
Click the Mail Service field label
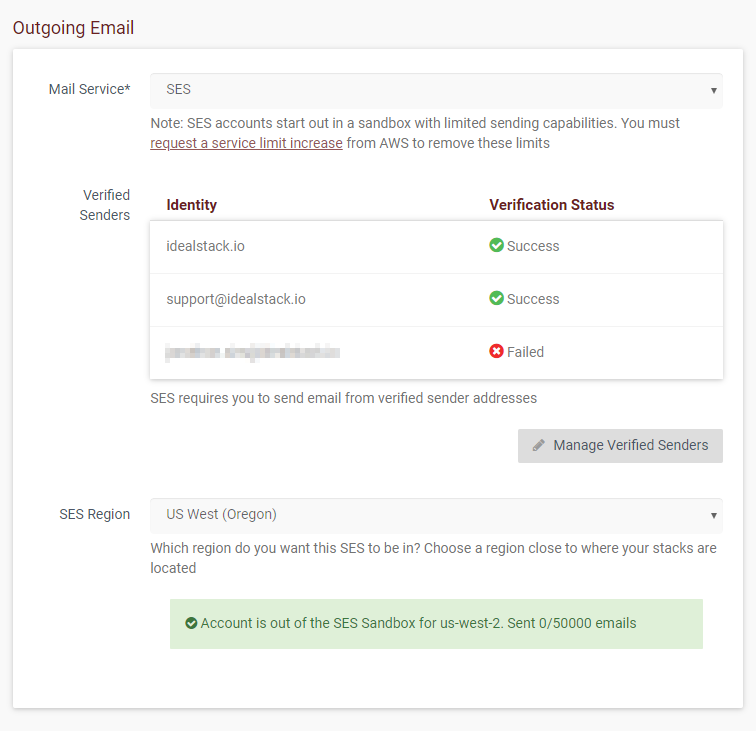(x=89, y=90)
